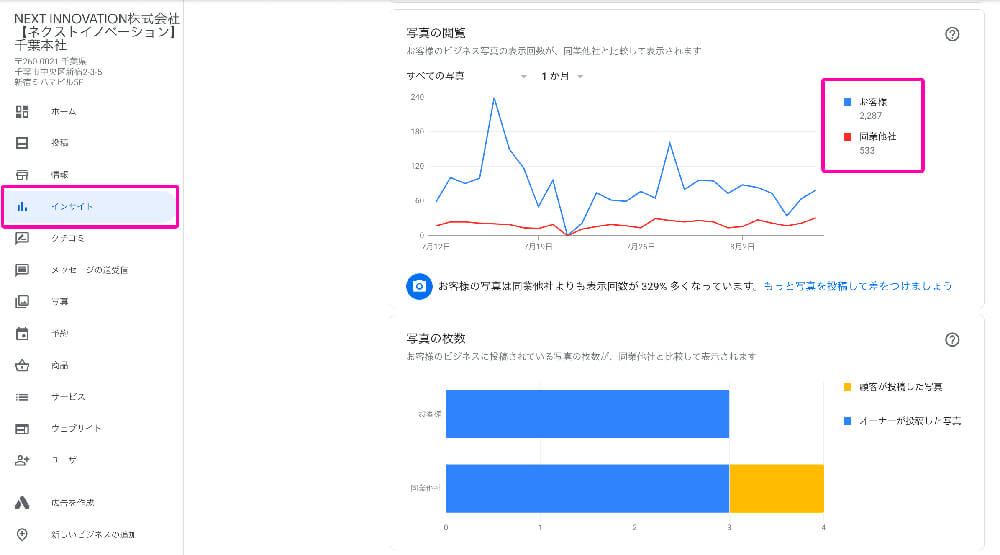This screenshot has height=555, width=1000.
Task: Click the 写真の枚数 heading
Action: 436,339
